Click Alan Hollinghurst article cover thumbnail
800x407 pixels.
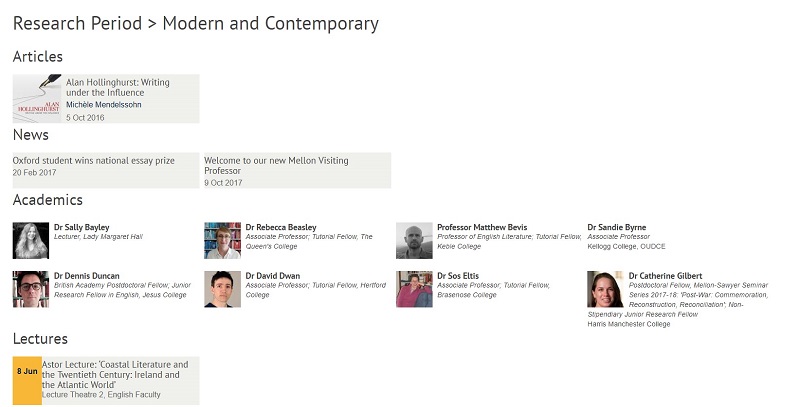click(37, 98)
